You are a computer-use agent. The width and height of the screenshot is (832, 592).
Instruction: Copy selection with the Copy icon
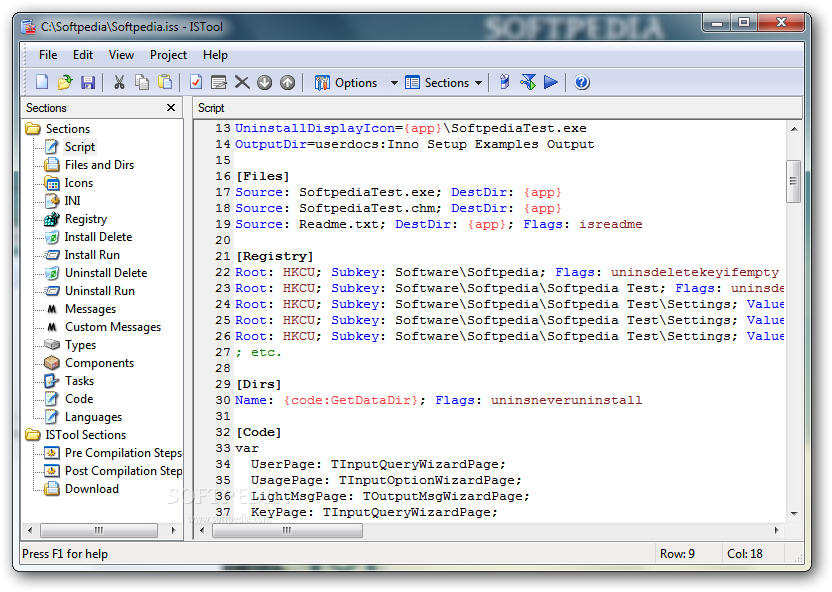142,82
